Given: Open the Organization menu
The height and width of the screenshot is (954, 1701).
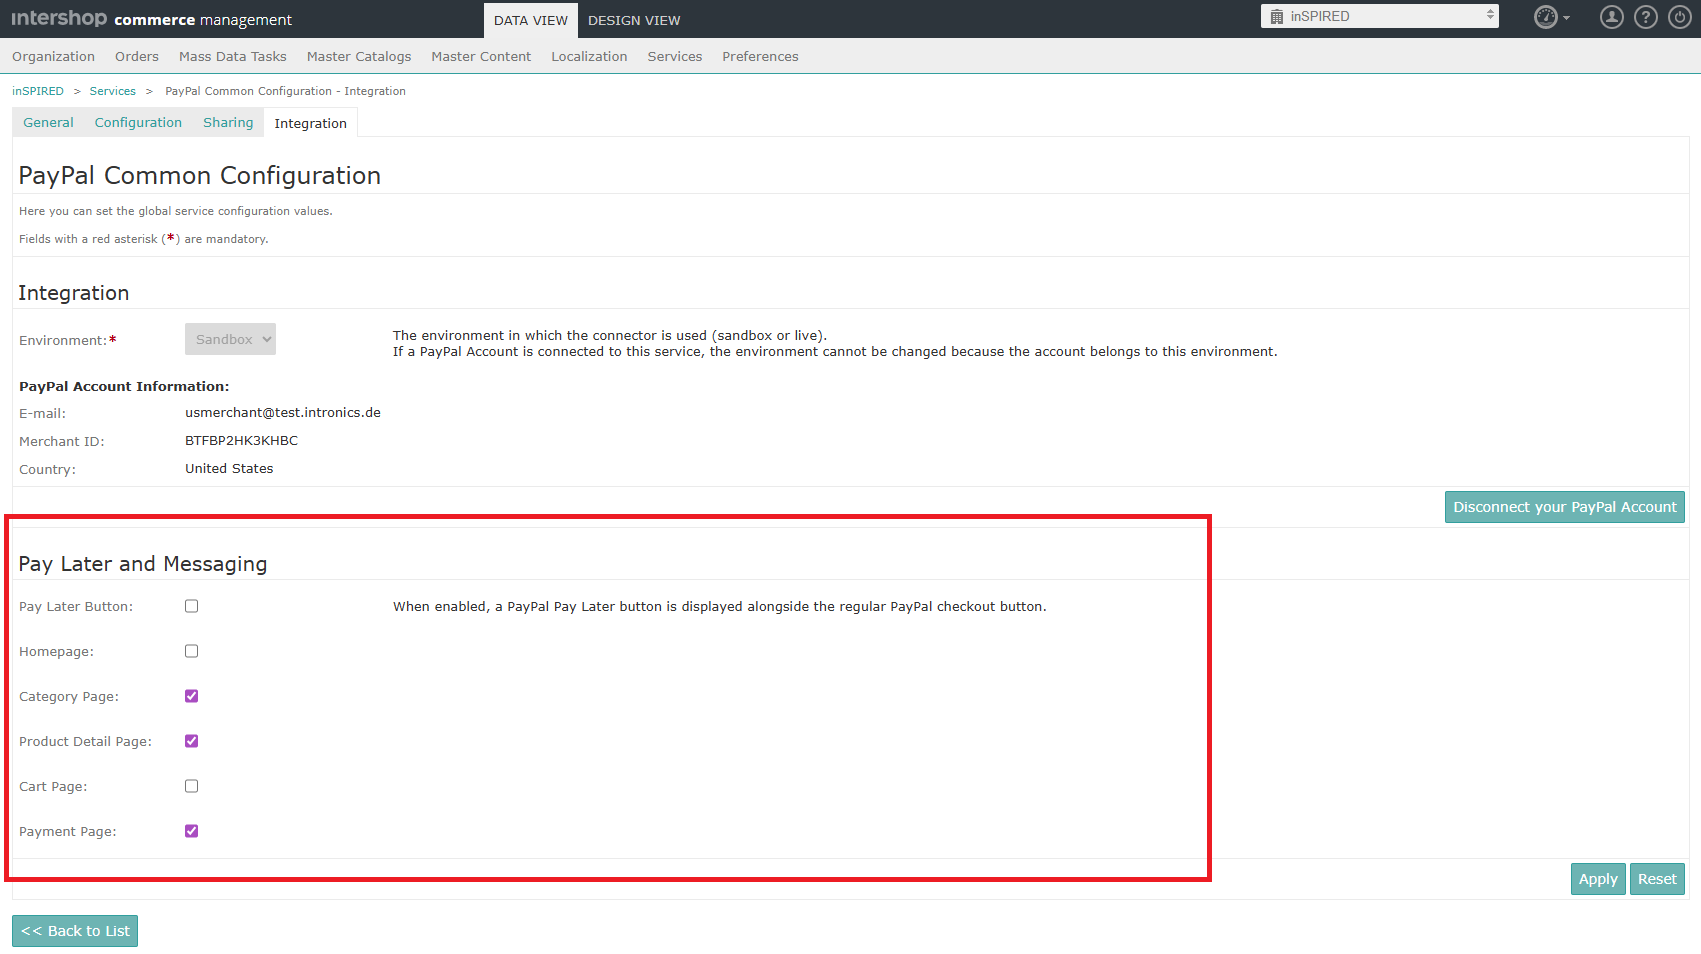Looking at the screenshot, I should point(53,56).
